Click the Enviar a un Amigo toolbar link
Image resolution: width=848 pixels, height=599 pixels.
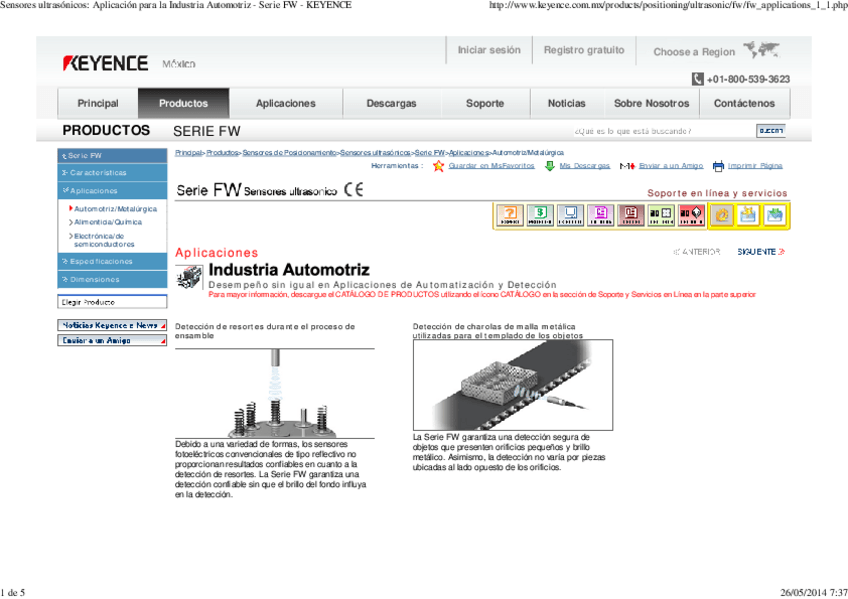[671, 166]
